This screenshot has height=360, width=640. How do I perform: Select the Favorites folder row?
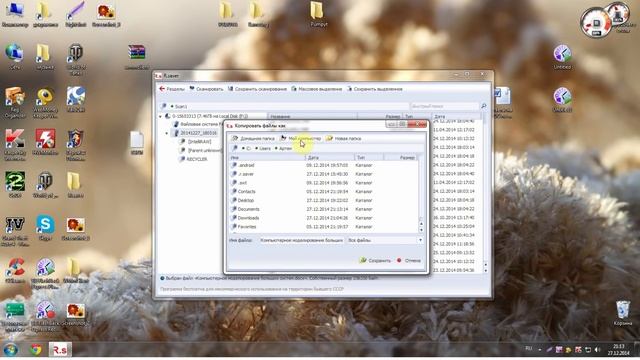324,227
